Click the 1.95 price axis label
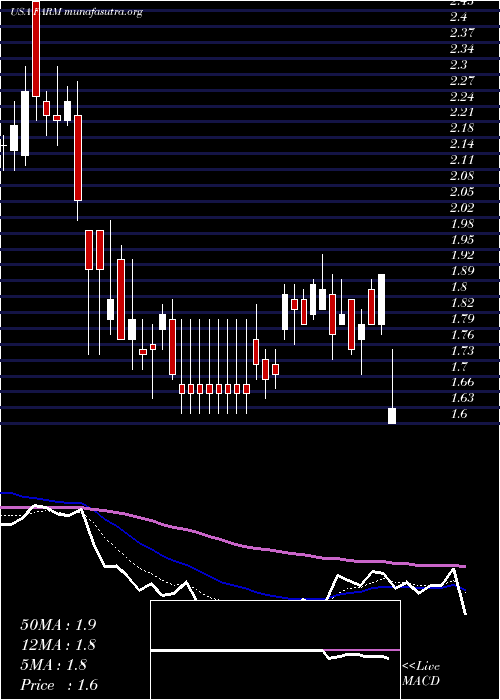Viewport: 500px width, 700px height. tap(462, 240)
